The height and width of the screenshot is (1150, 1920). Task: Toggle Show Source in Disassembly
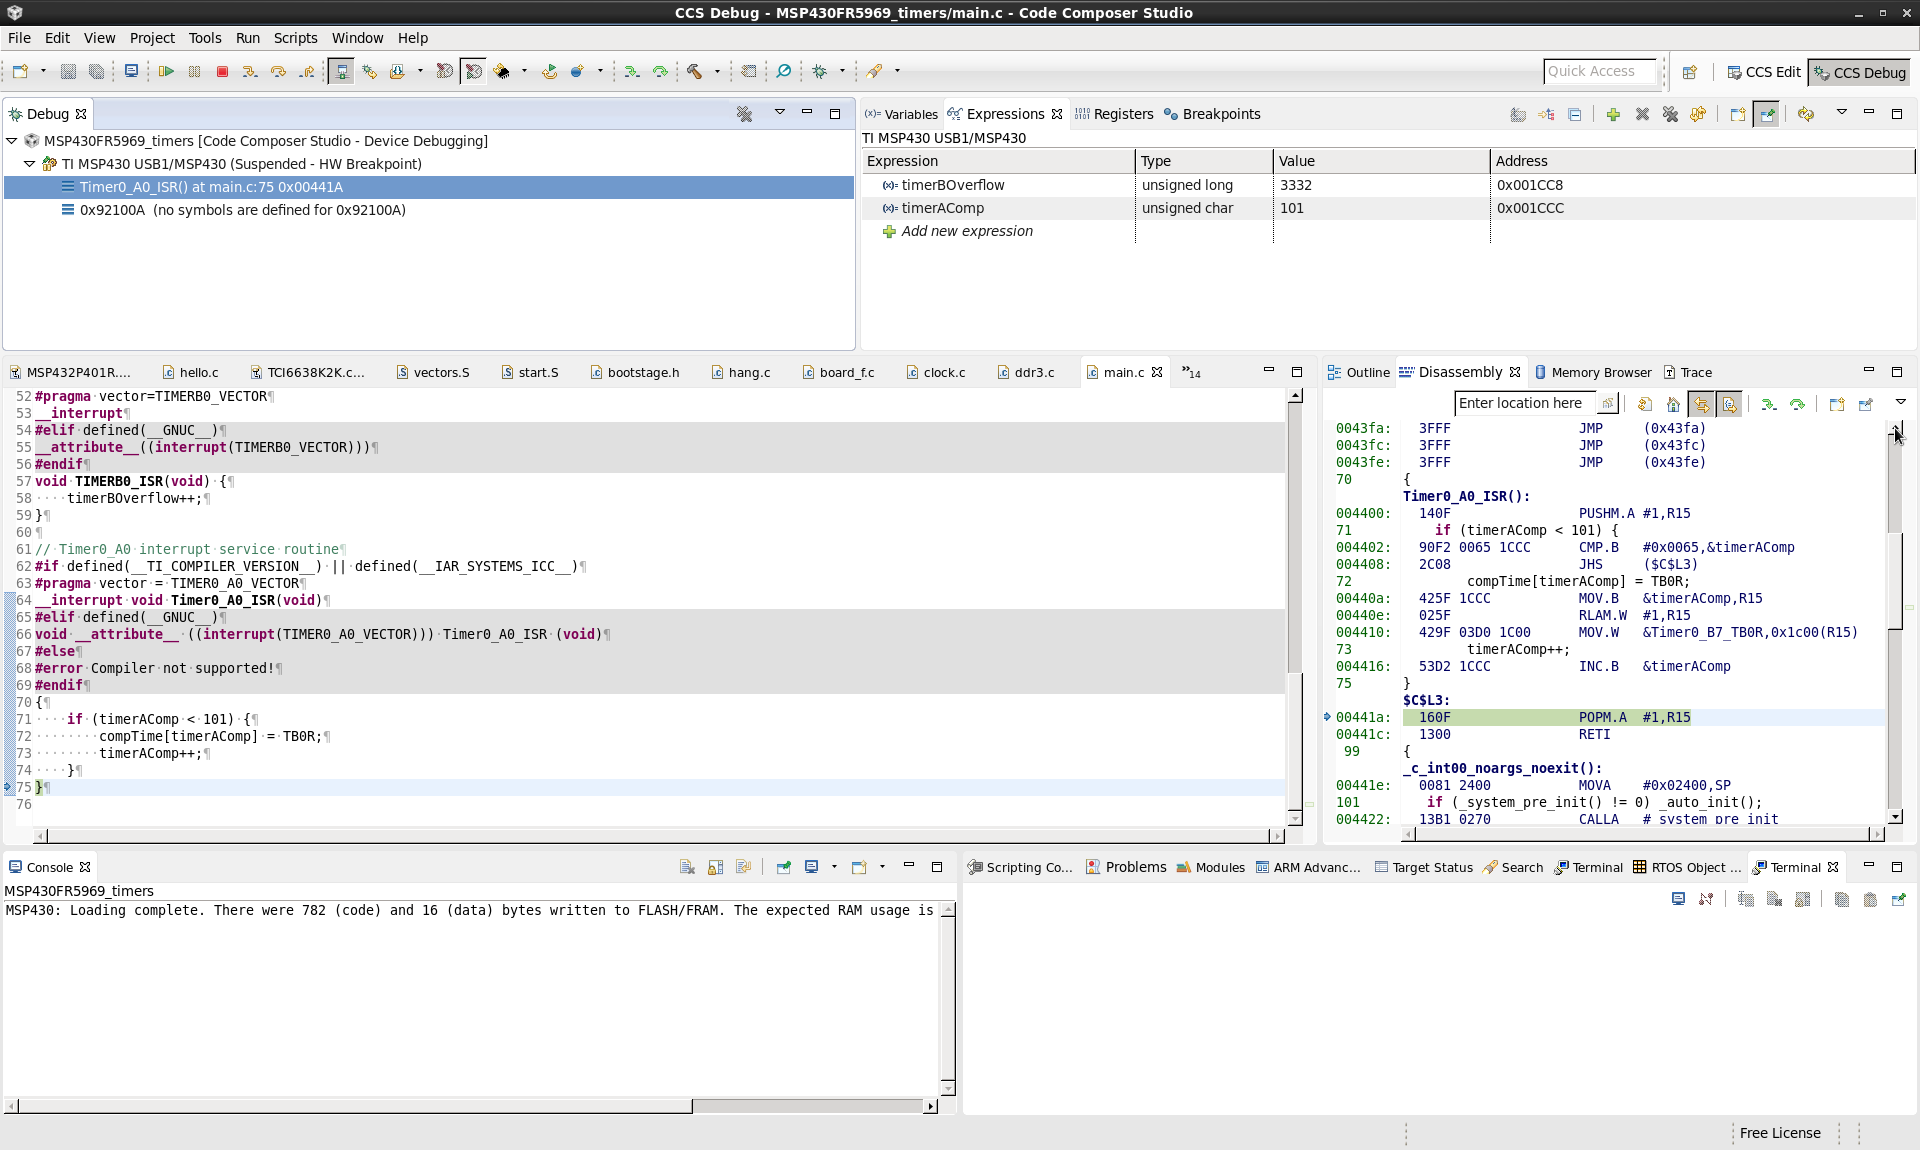[1729, 404]
